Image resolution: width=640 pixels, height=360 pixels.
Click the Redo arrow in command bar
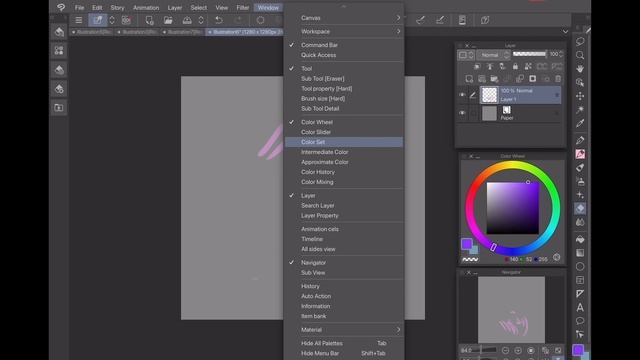239,20
